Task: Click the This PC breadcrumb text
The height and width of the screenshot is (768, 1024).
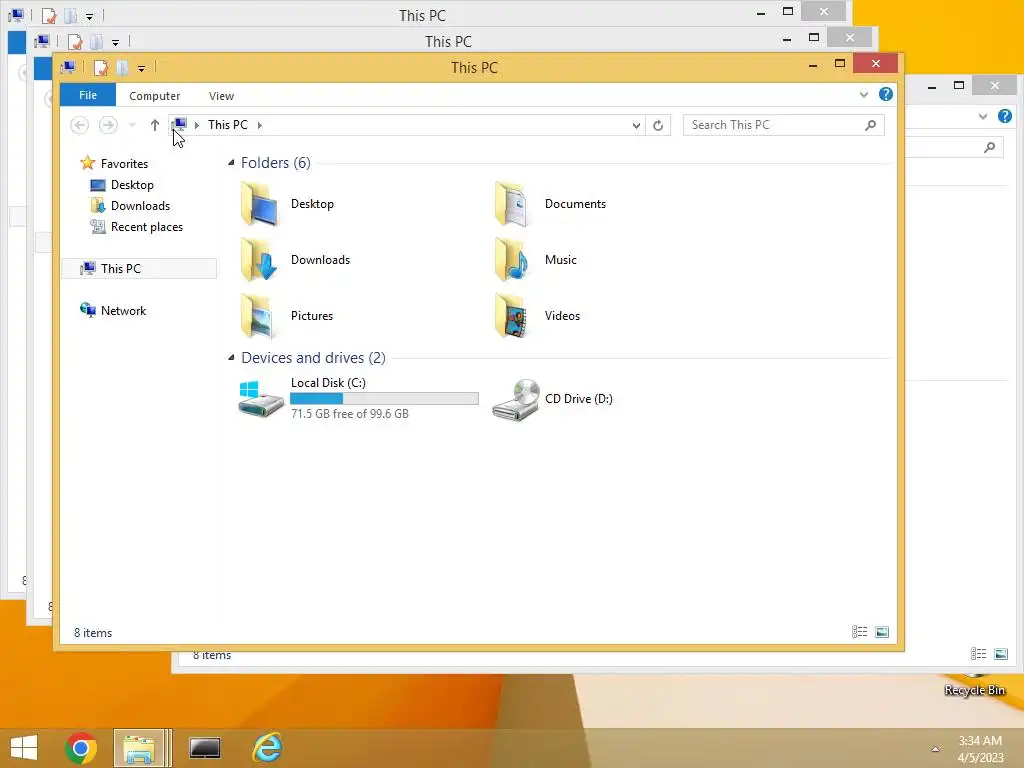Action: (228, 125)
